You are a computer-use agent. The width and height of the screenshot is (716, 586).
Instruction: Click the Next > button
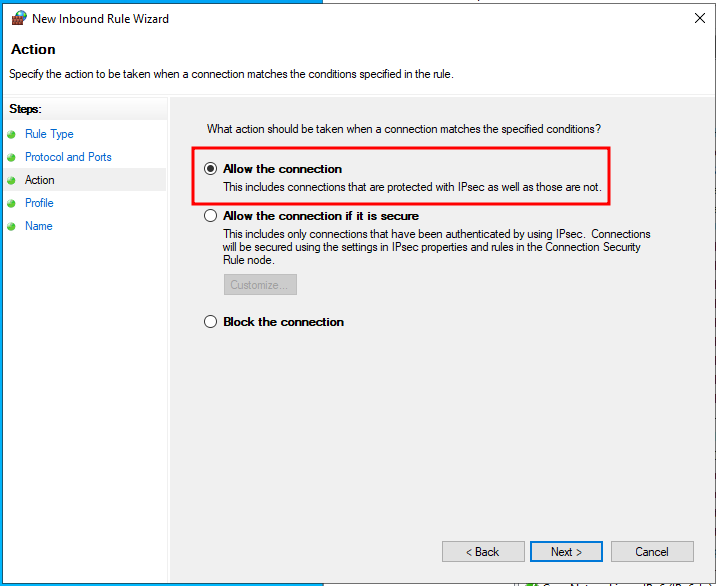[x=566, y=552]
